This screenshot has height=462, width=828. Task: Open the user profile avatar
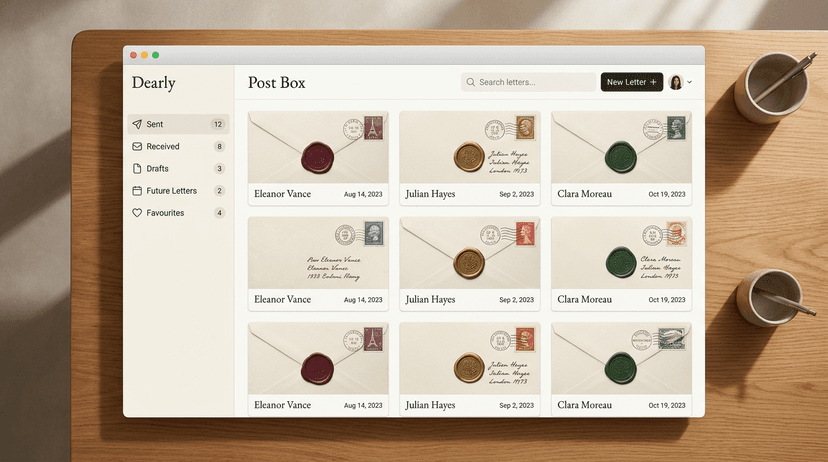(x=676, y=82)
